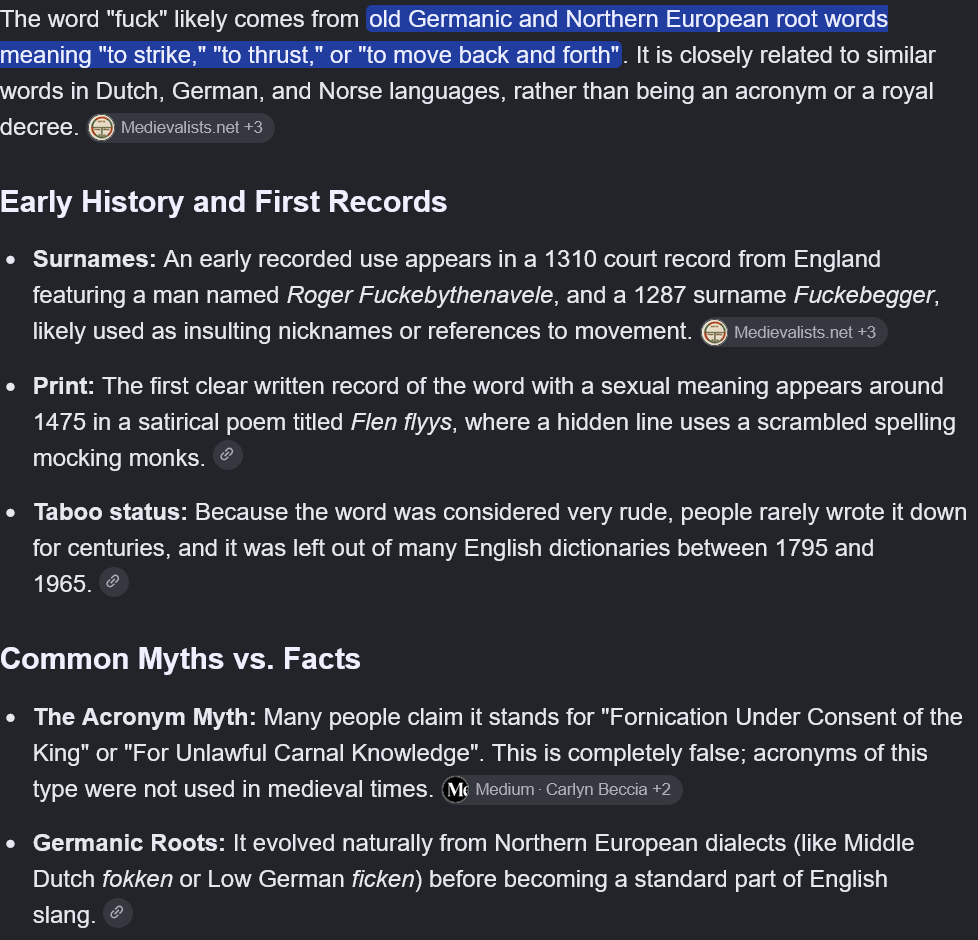This screenshot has height=940, width=978.
Task: Click the link icon following "1965"
Action: pos(114,582)
